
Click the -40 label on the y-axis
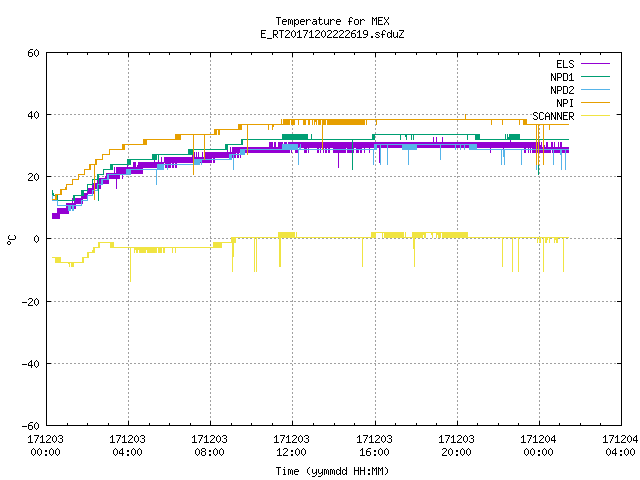click(x=31, y=364)
